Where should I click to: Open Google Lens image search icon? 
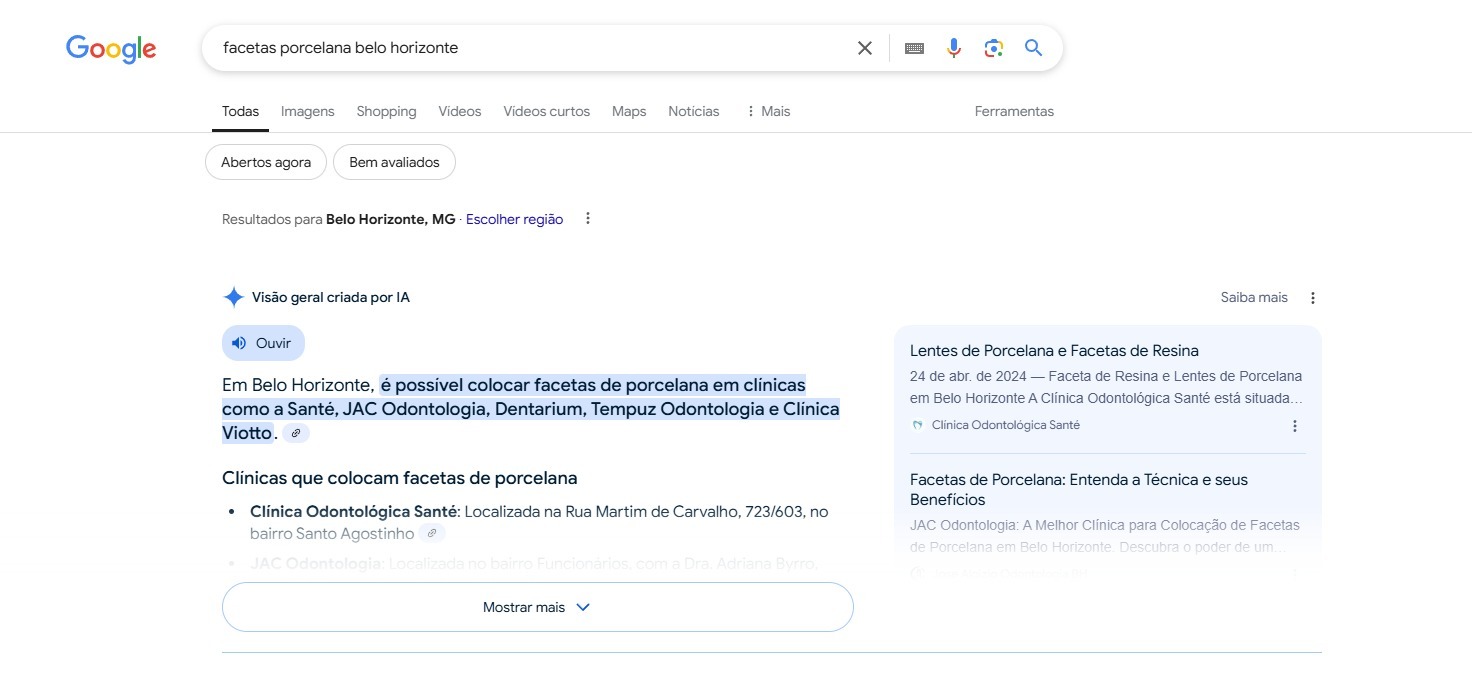pyautogui.click(x=993, y=48)
